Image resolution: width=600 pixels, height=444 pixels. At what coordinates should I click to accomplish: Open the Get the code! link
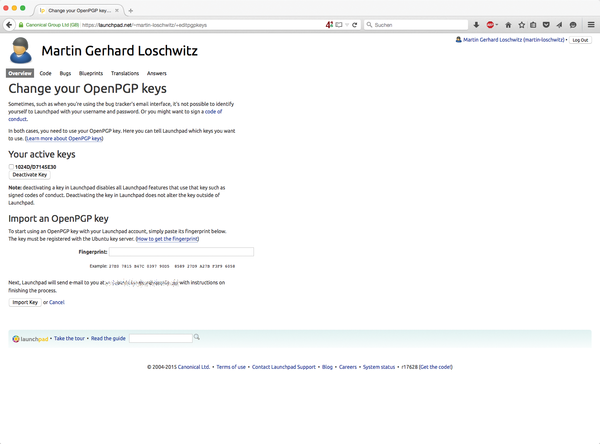[x=436, y=367]
